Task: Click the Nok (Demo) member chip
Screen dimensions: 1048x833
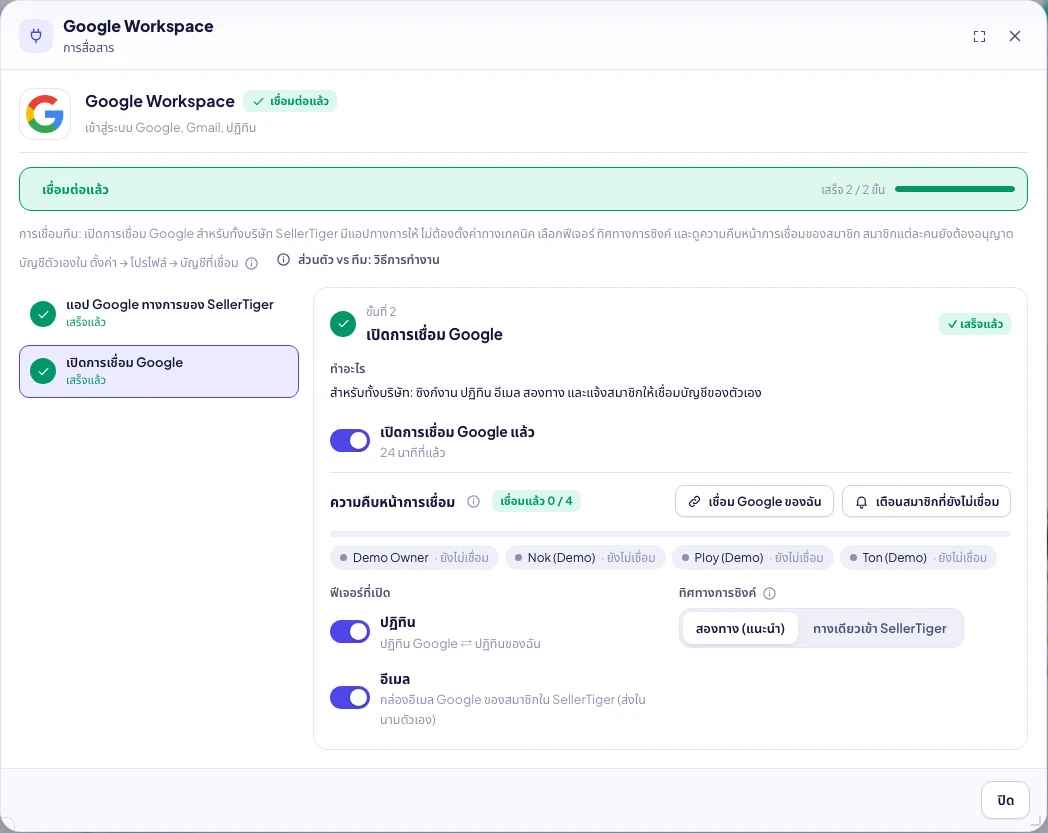Action: point(585,558)
